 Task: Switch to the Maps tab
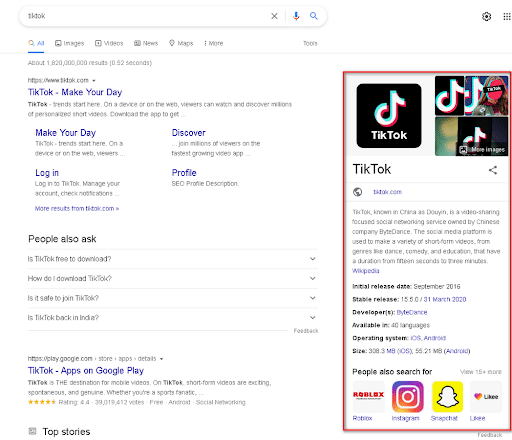tap(181, 43)
